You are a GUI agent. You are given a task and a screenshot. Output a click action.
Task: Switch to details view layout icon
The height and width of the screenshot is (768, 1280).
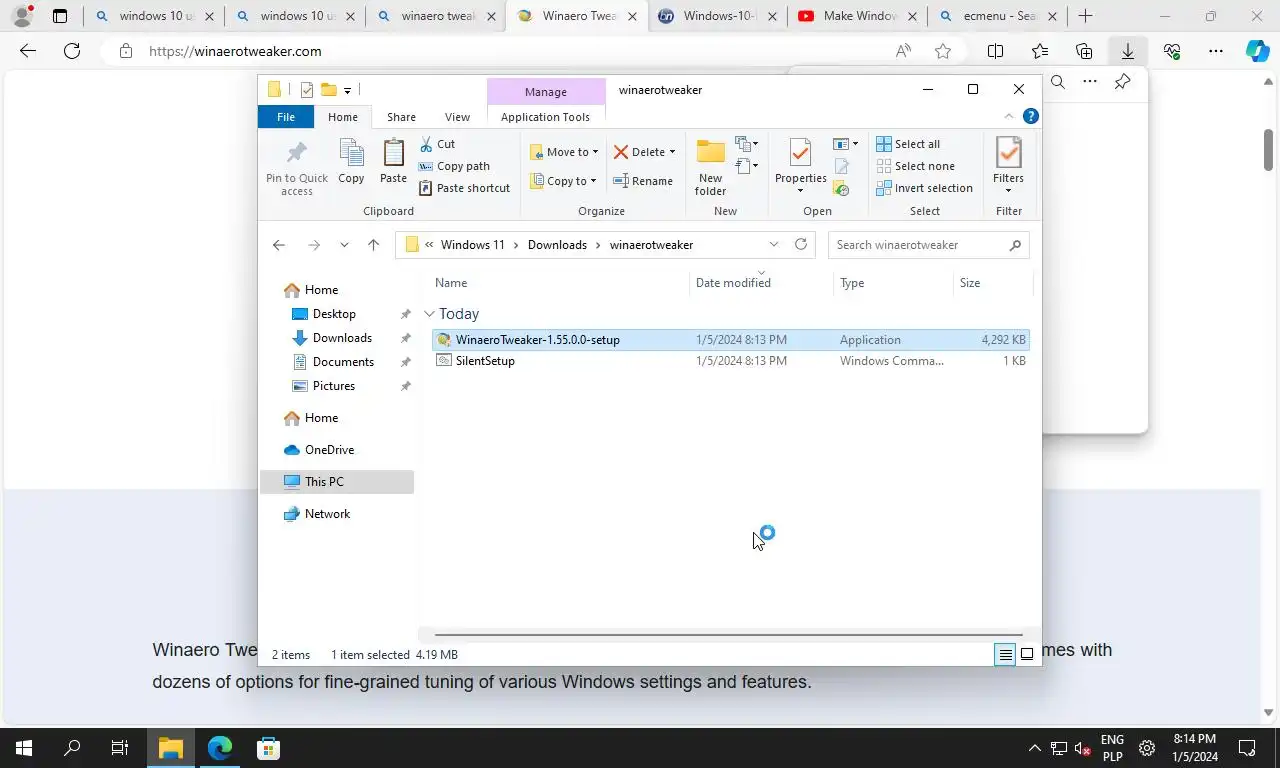pos(1005,655)
